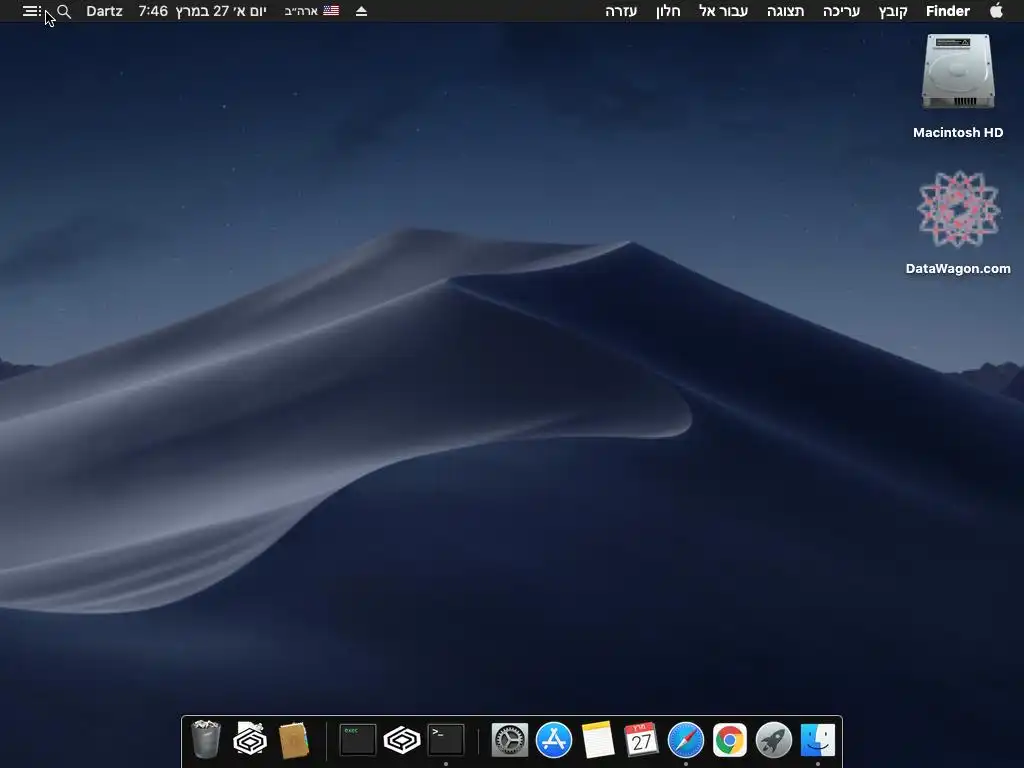Launch the App Store from Dock
1024x768 pixels.
554,740
